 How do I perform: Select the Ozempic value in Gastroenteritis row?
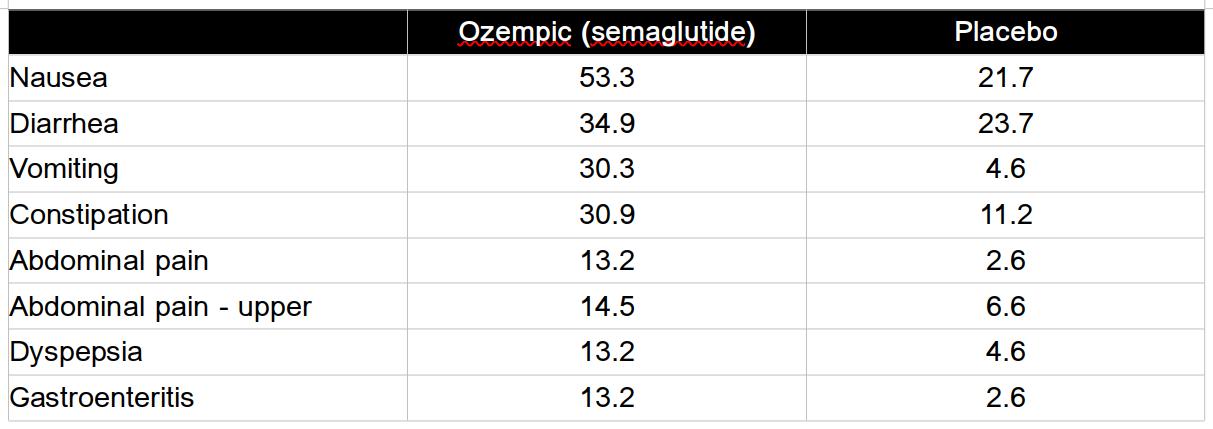click(x=606, y=398)
